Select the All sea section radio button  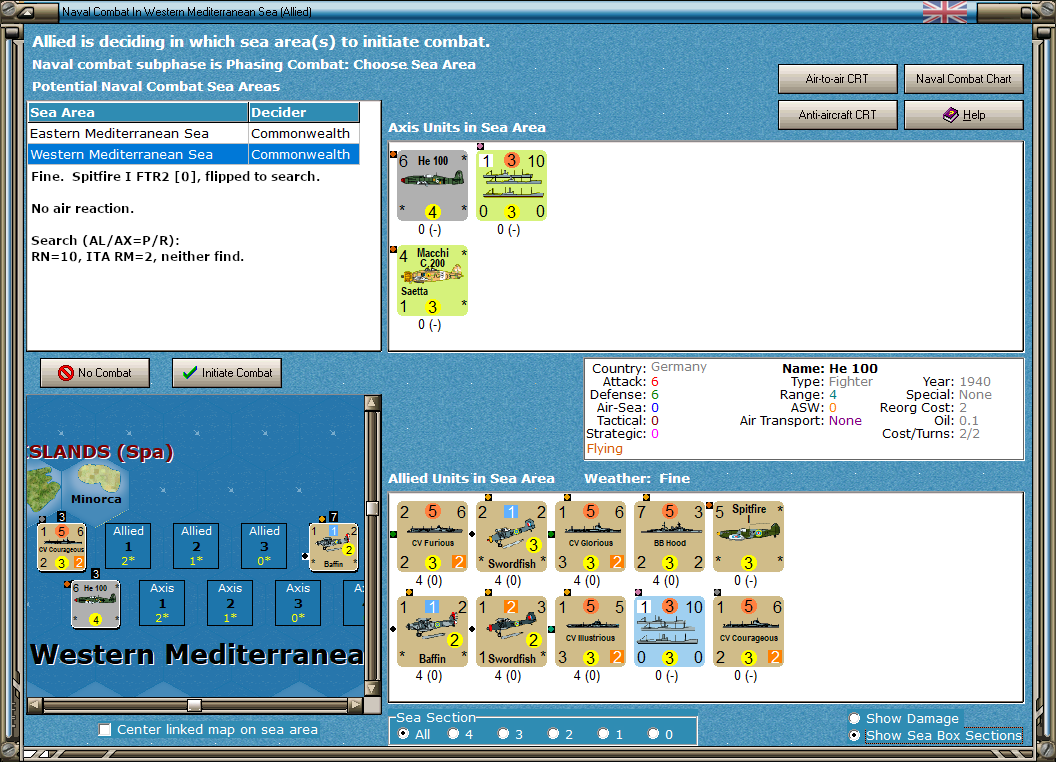click(403, 734)
